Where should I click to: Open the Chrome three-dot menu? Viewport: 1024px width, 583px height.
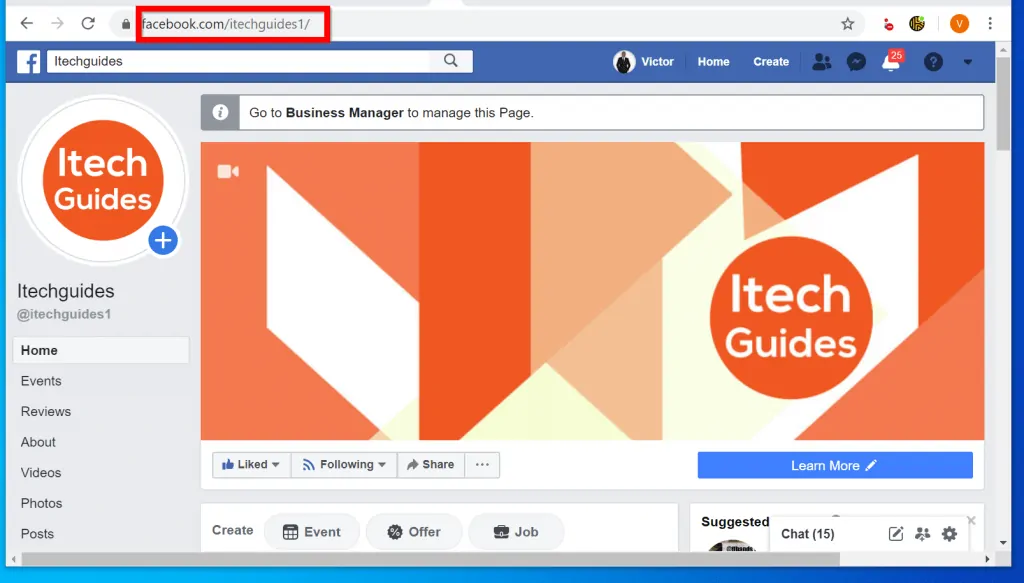point(990,24)
